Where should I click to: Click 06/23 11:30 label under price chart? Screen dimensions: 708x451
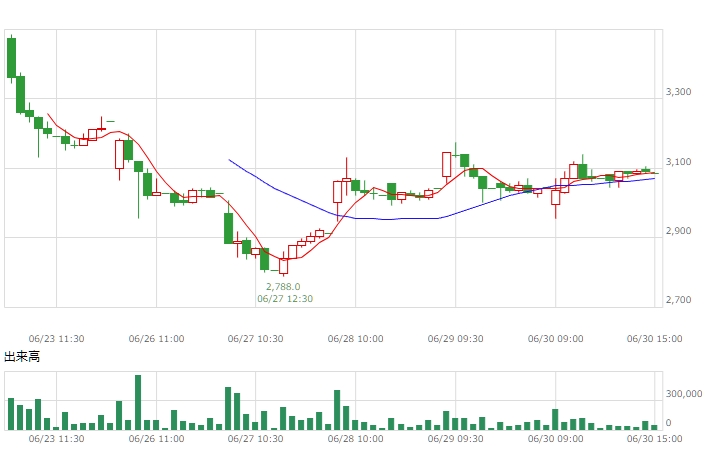pyautogui.click(x=56, y=339)
